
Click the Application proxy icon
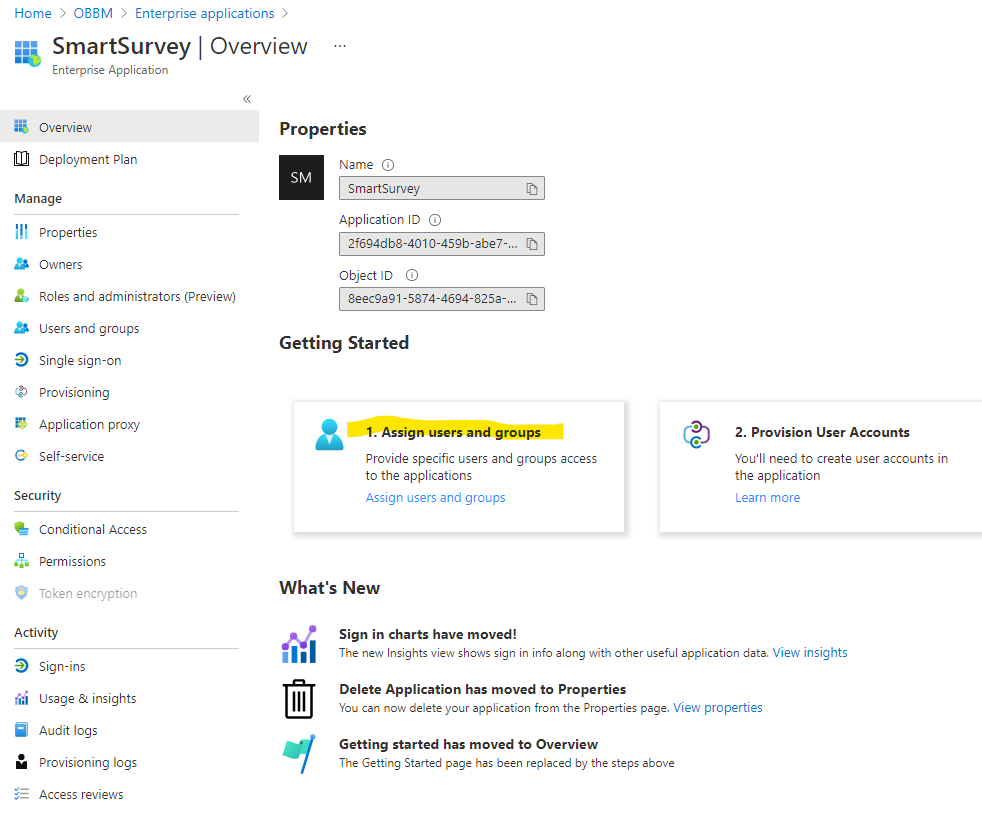pos(21,424)
